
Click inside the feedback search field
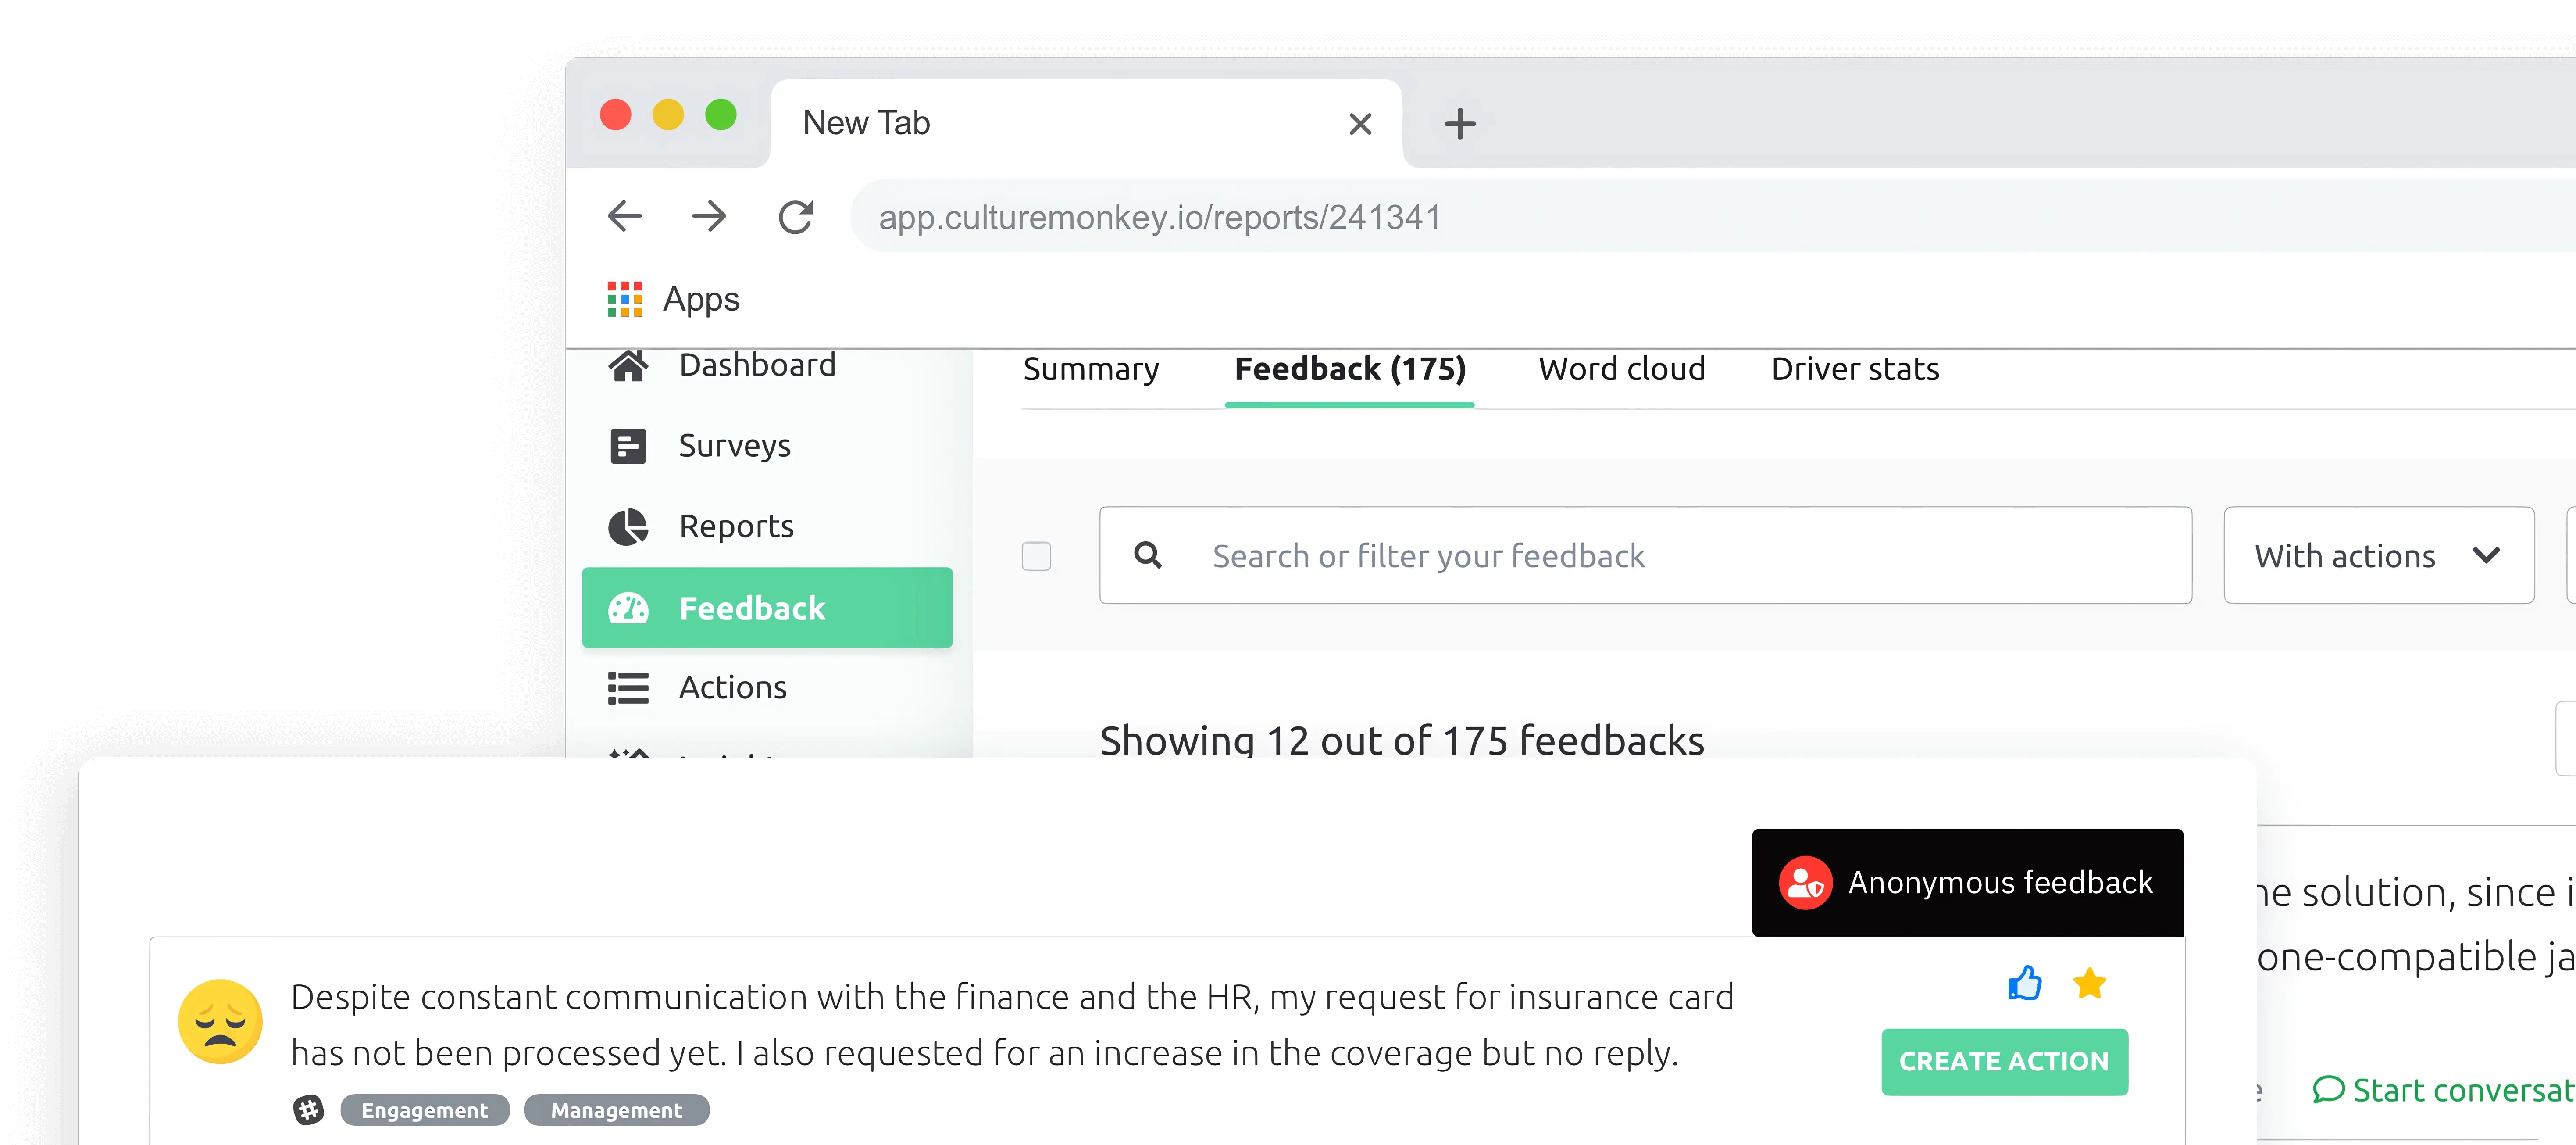click(1500, 556)
